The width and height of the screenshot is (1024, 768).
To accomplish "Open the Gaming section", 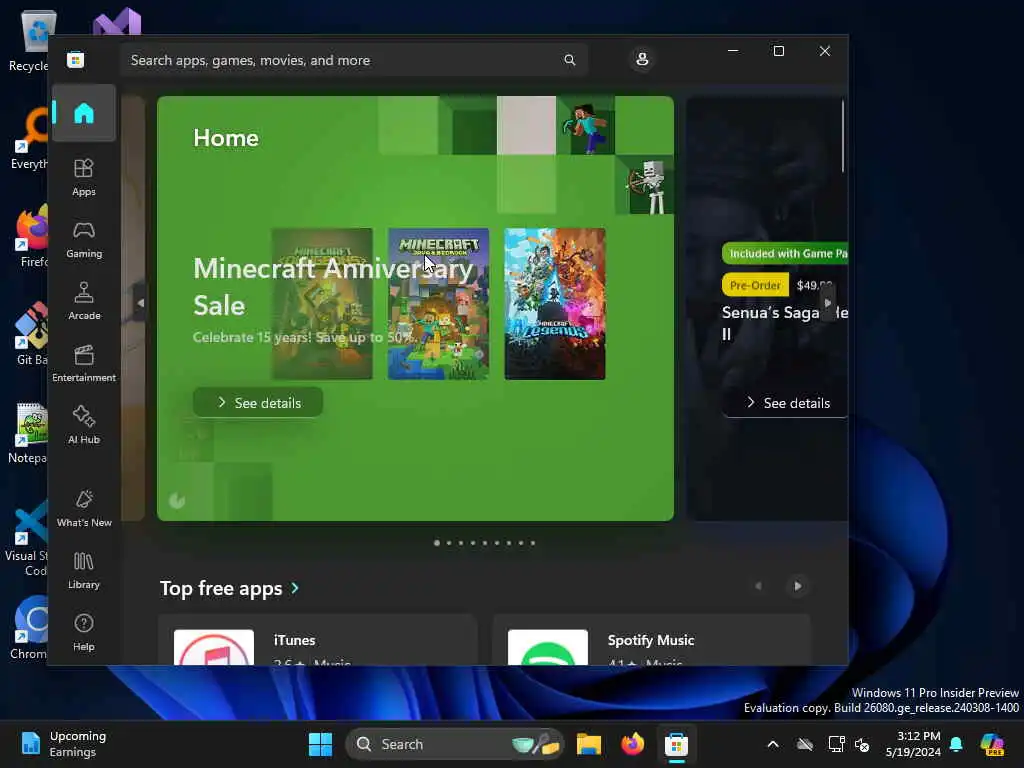I will coord(84,239).
